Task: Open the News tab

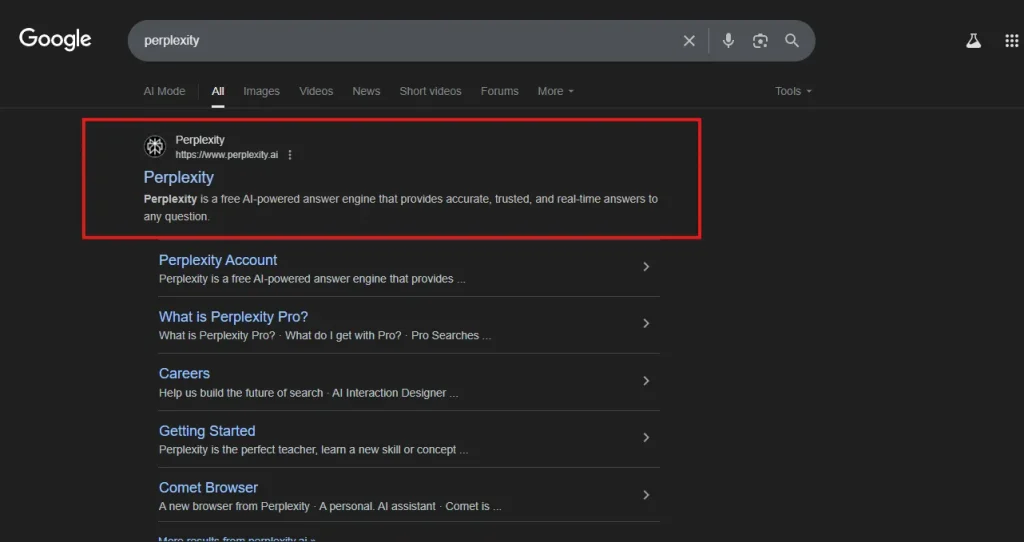Action: tap(366, 91)
